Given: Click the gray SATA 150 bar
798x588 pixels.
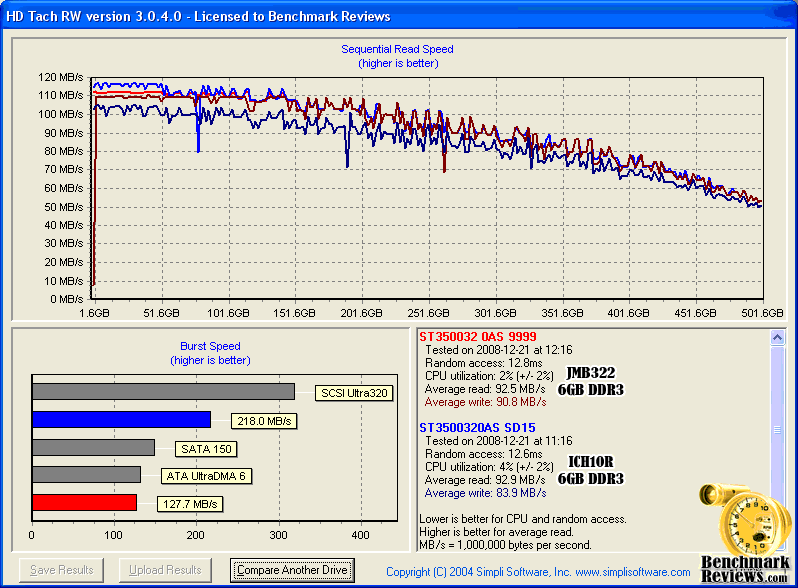Looking at the screenshot, I should tap(93, 447).
